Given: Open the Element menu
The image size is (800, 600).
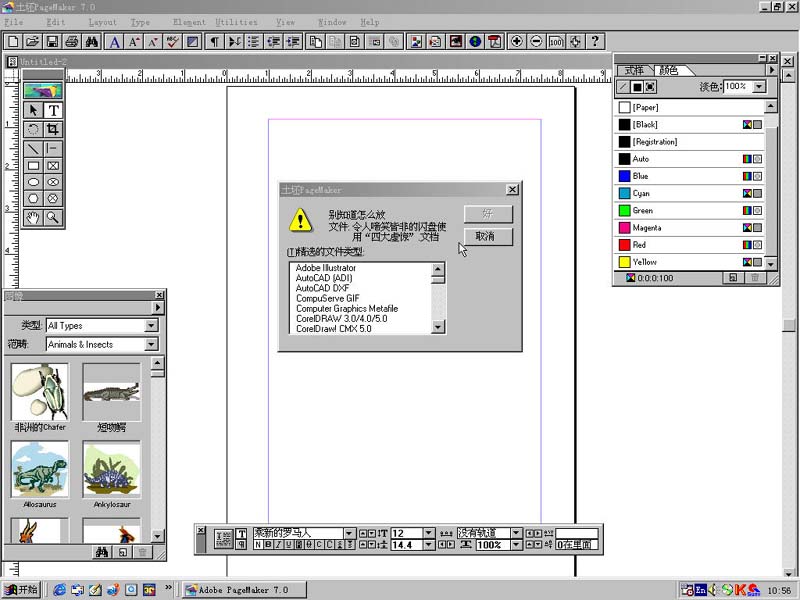Looking at the screenshot, I should click(x=189, y=22).
